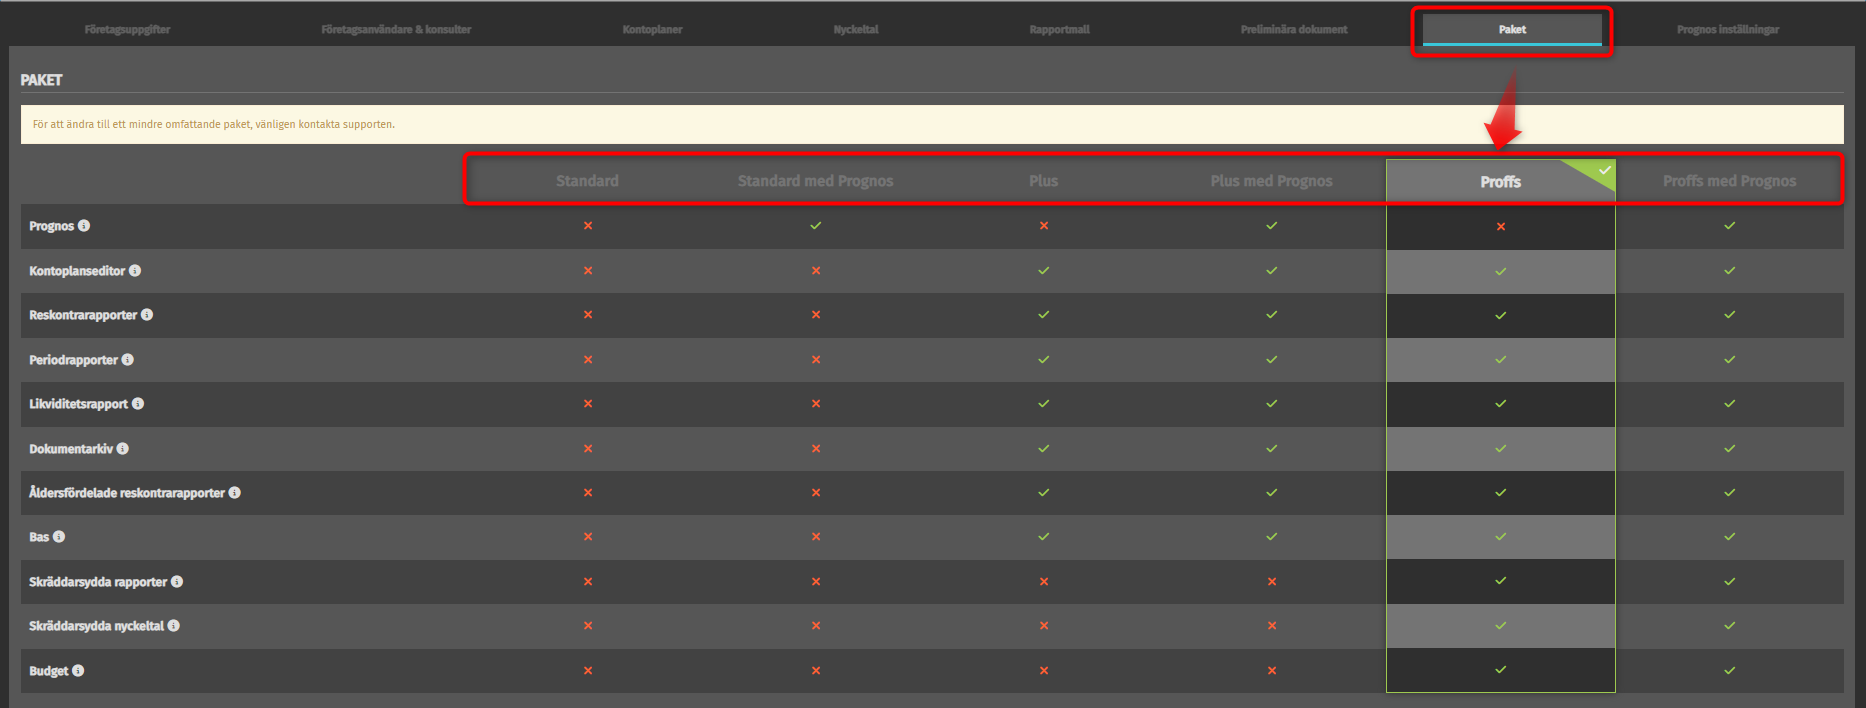This screenshot has height=708, width=1866.
Task: Click info icon for Åldersfördelade reskontrarapporter
Action: tap(235, 493)
